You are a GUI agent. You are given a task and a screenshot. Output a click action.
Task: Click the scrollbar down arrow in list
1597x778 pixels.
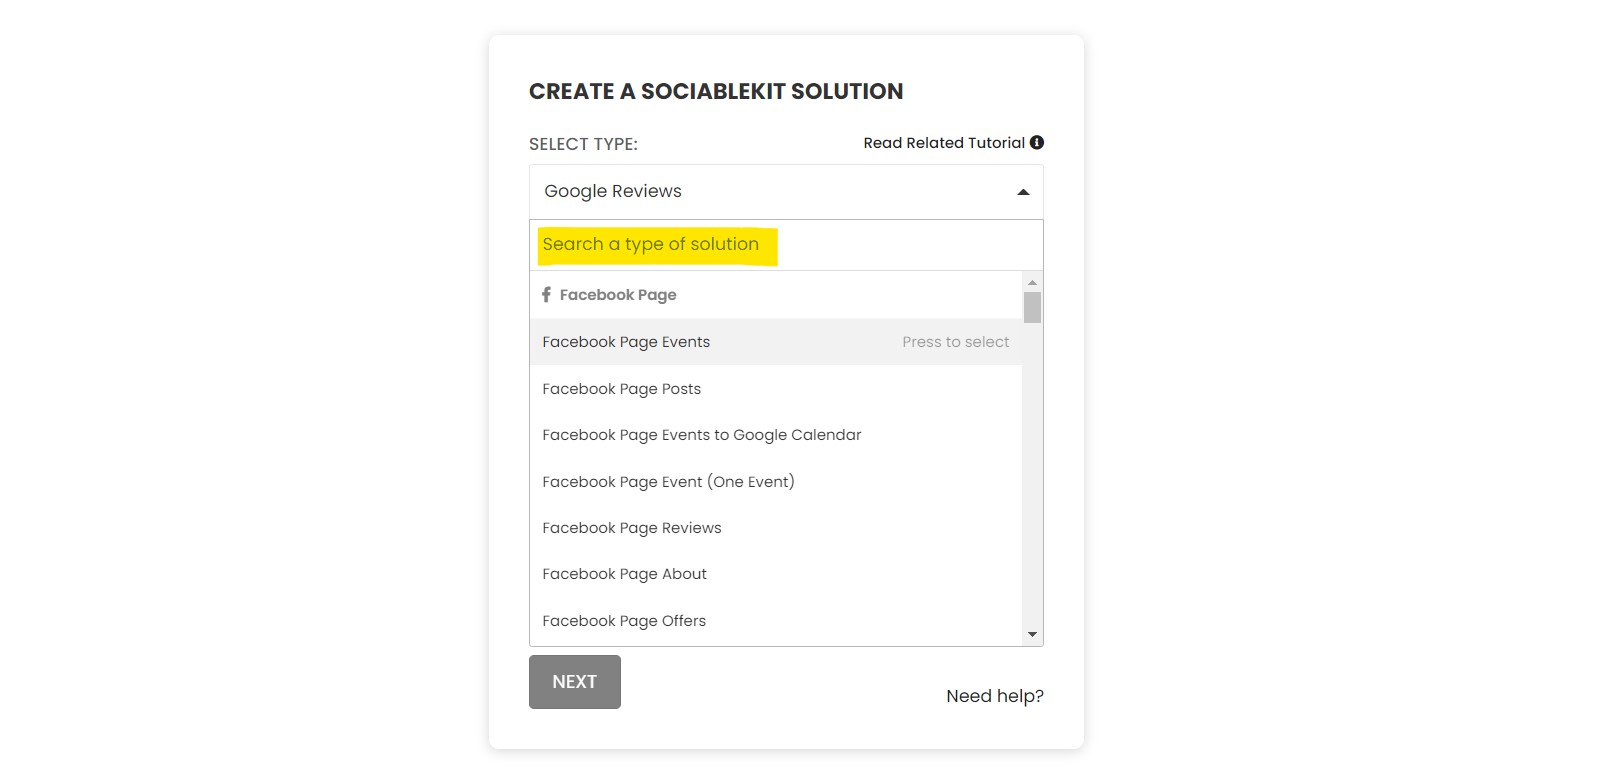point(1032,635)
